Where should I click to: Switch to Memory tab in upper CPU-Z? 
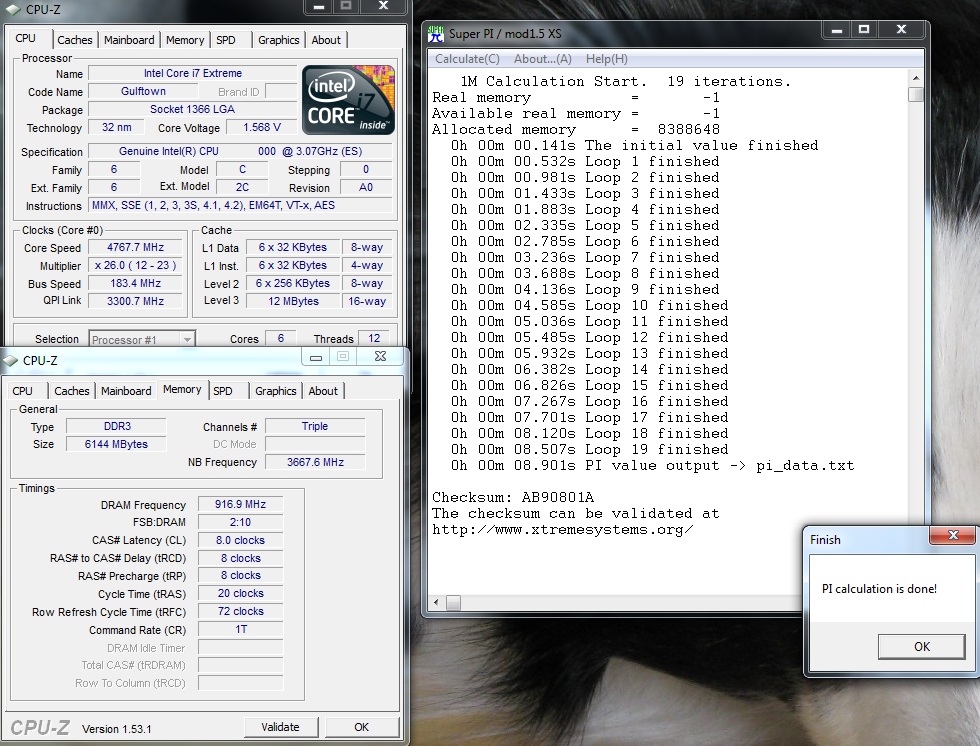pos(185,40)
